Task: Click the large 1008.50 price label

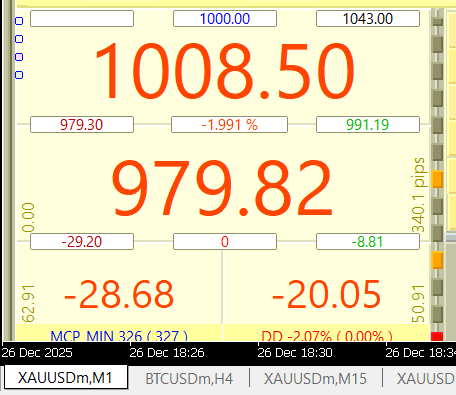Action: [225, 71]
